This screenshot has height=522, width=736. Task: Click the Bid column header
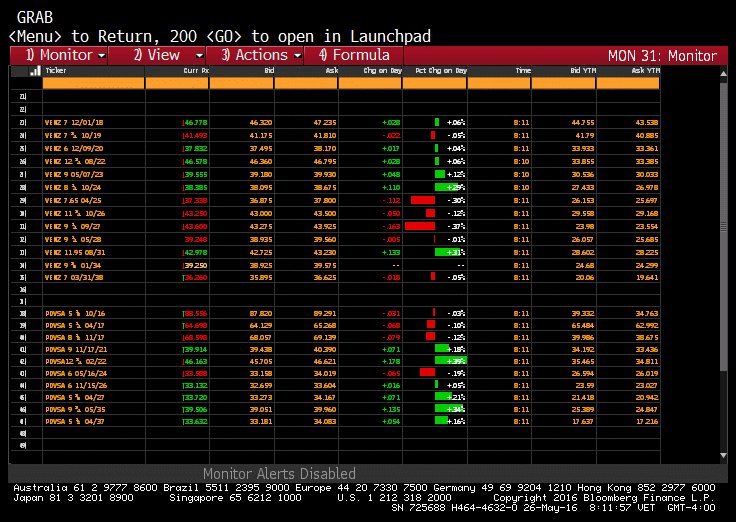pos(269,71)
